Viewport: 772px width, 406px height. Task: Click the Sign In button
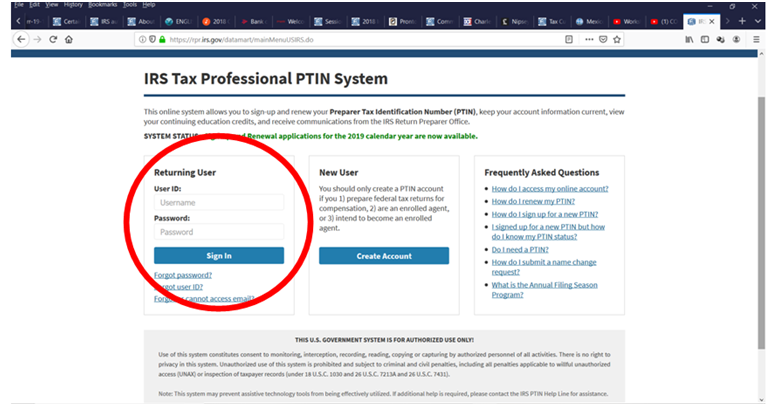click(219, 255)
